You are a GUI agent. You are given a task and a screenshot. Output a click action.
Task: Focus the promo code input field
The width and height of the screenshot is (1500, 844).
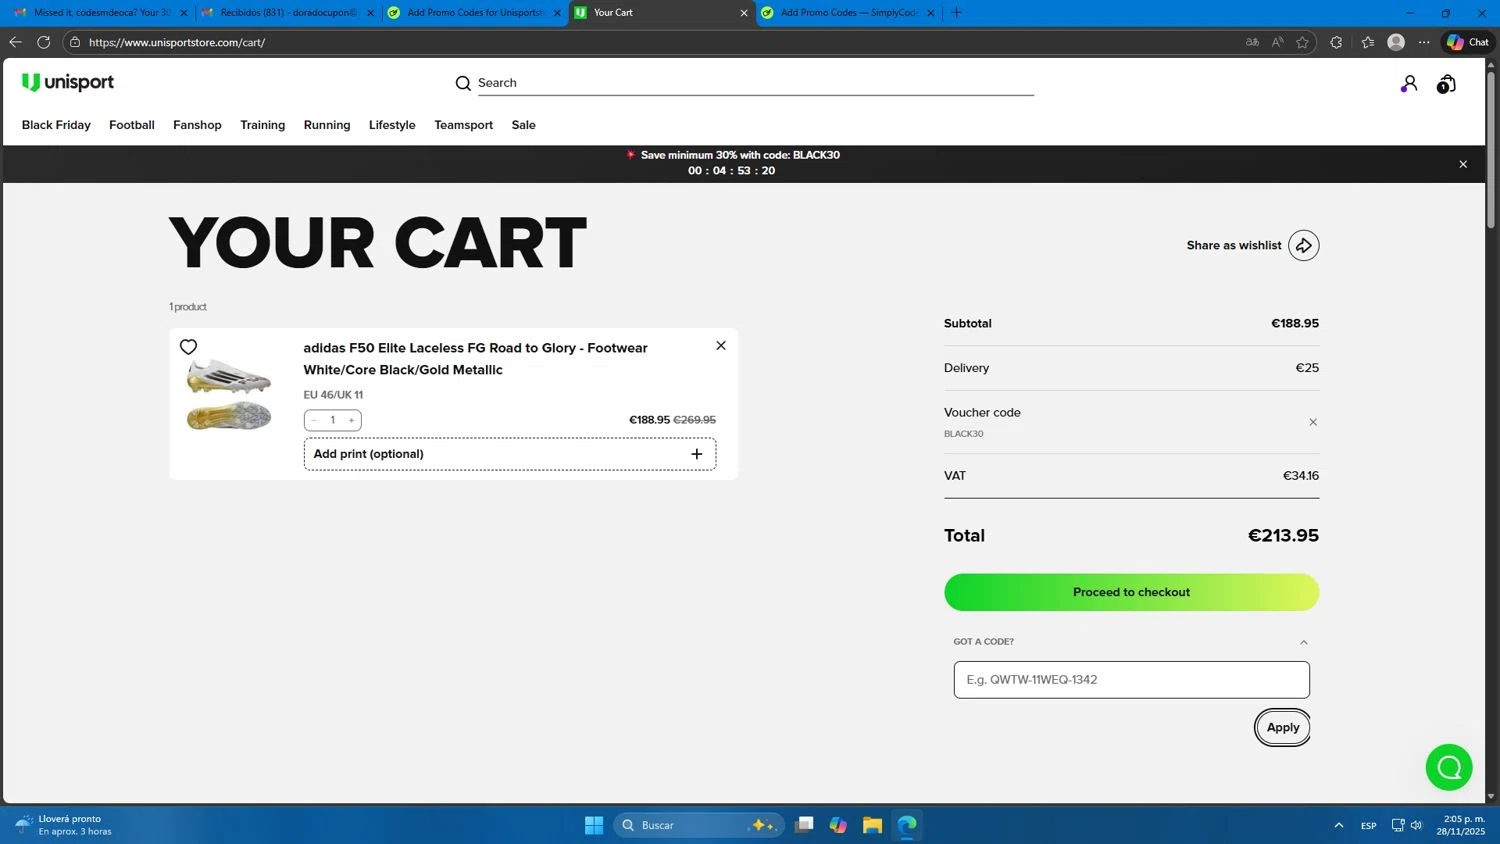[1132, 680]
